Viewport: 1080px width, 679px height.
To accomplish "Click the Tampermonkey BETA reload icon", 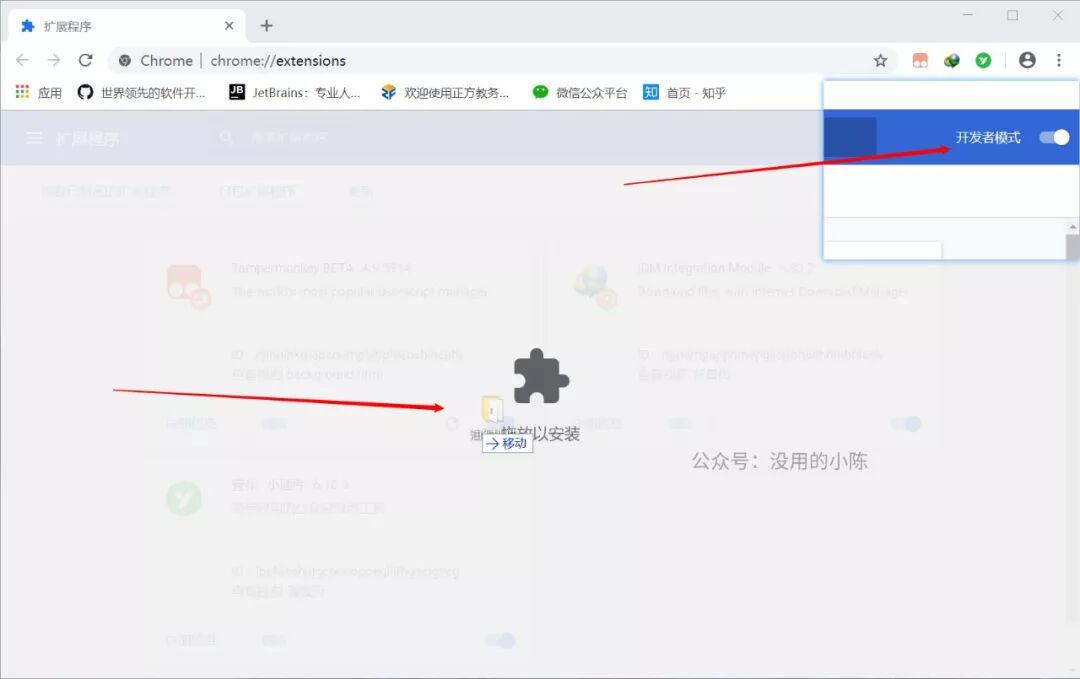I will coord(452,424).
